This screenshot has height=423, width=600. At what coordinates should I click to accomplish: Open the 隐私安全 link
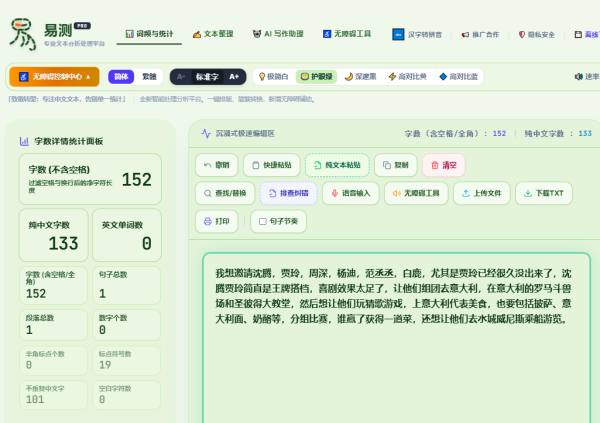[536, 34]
